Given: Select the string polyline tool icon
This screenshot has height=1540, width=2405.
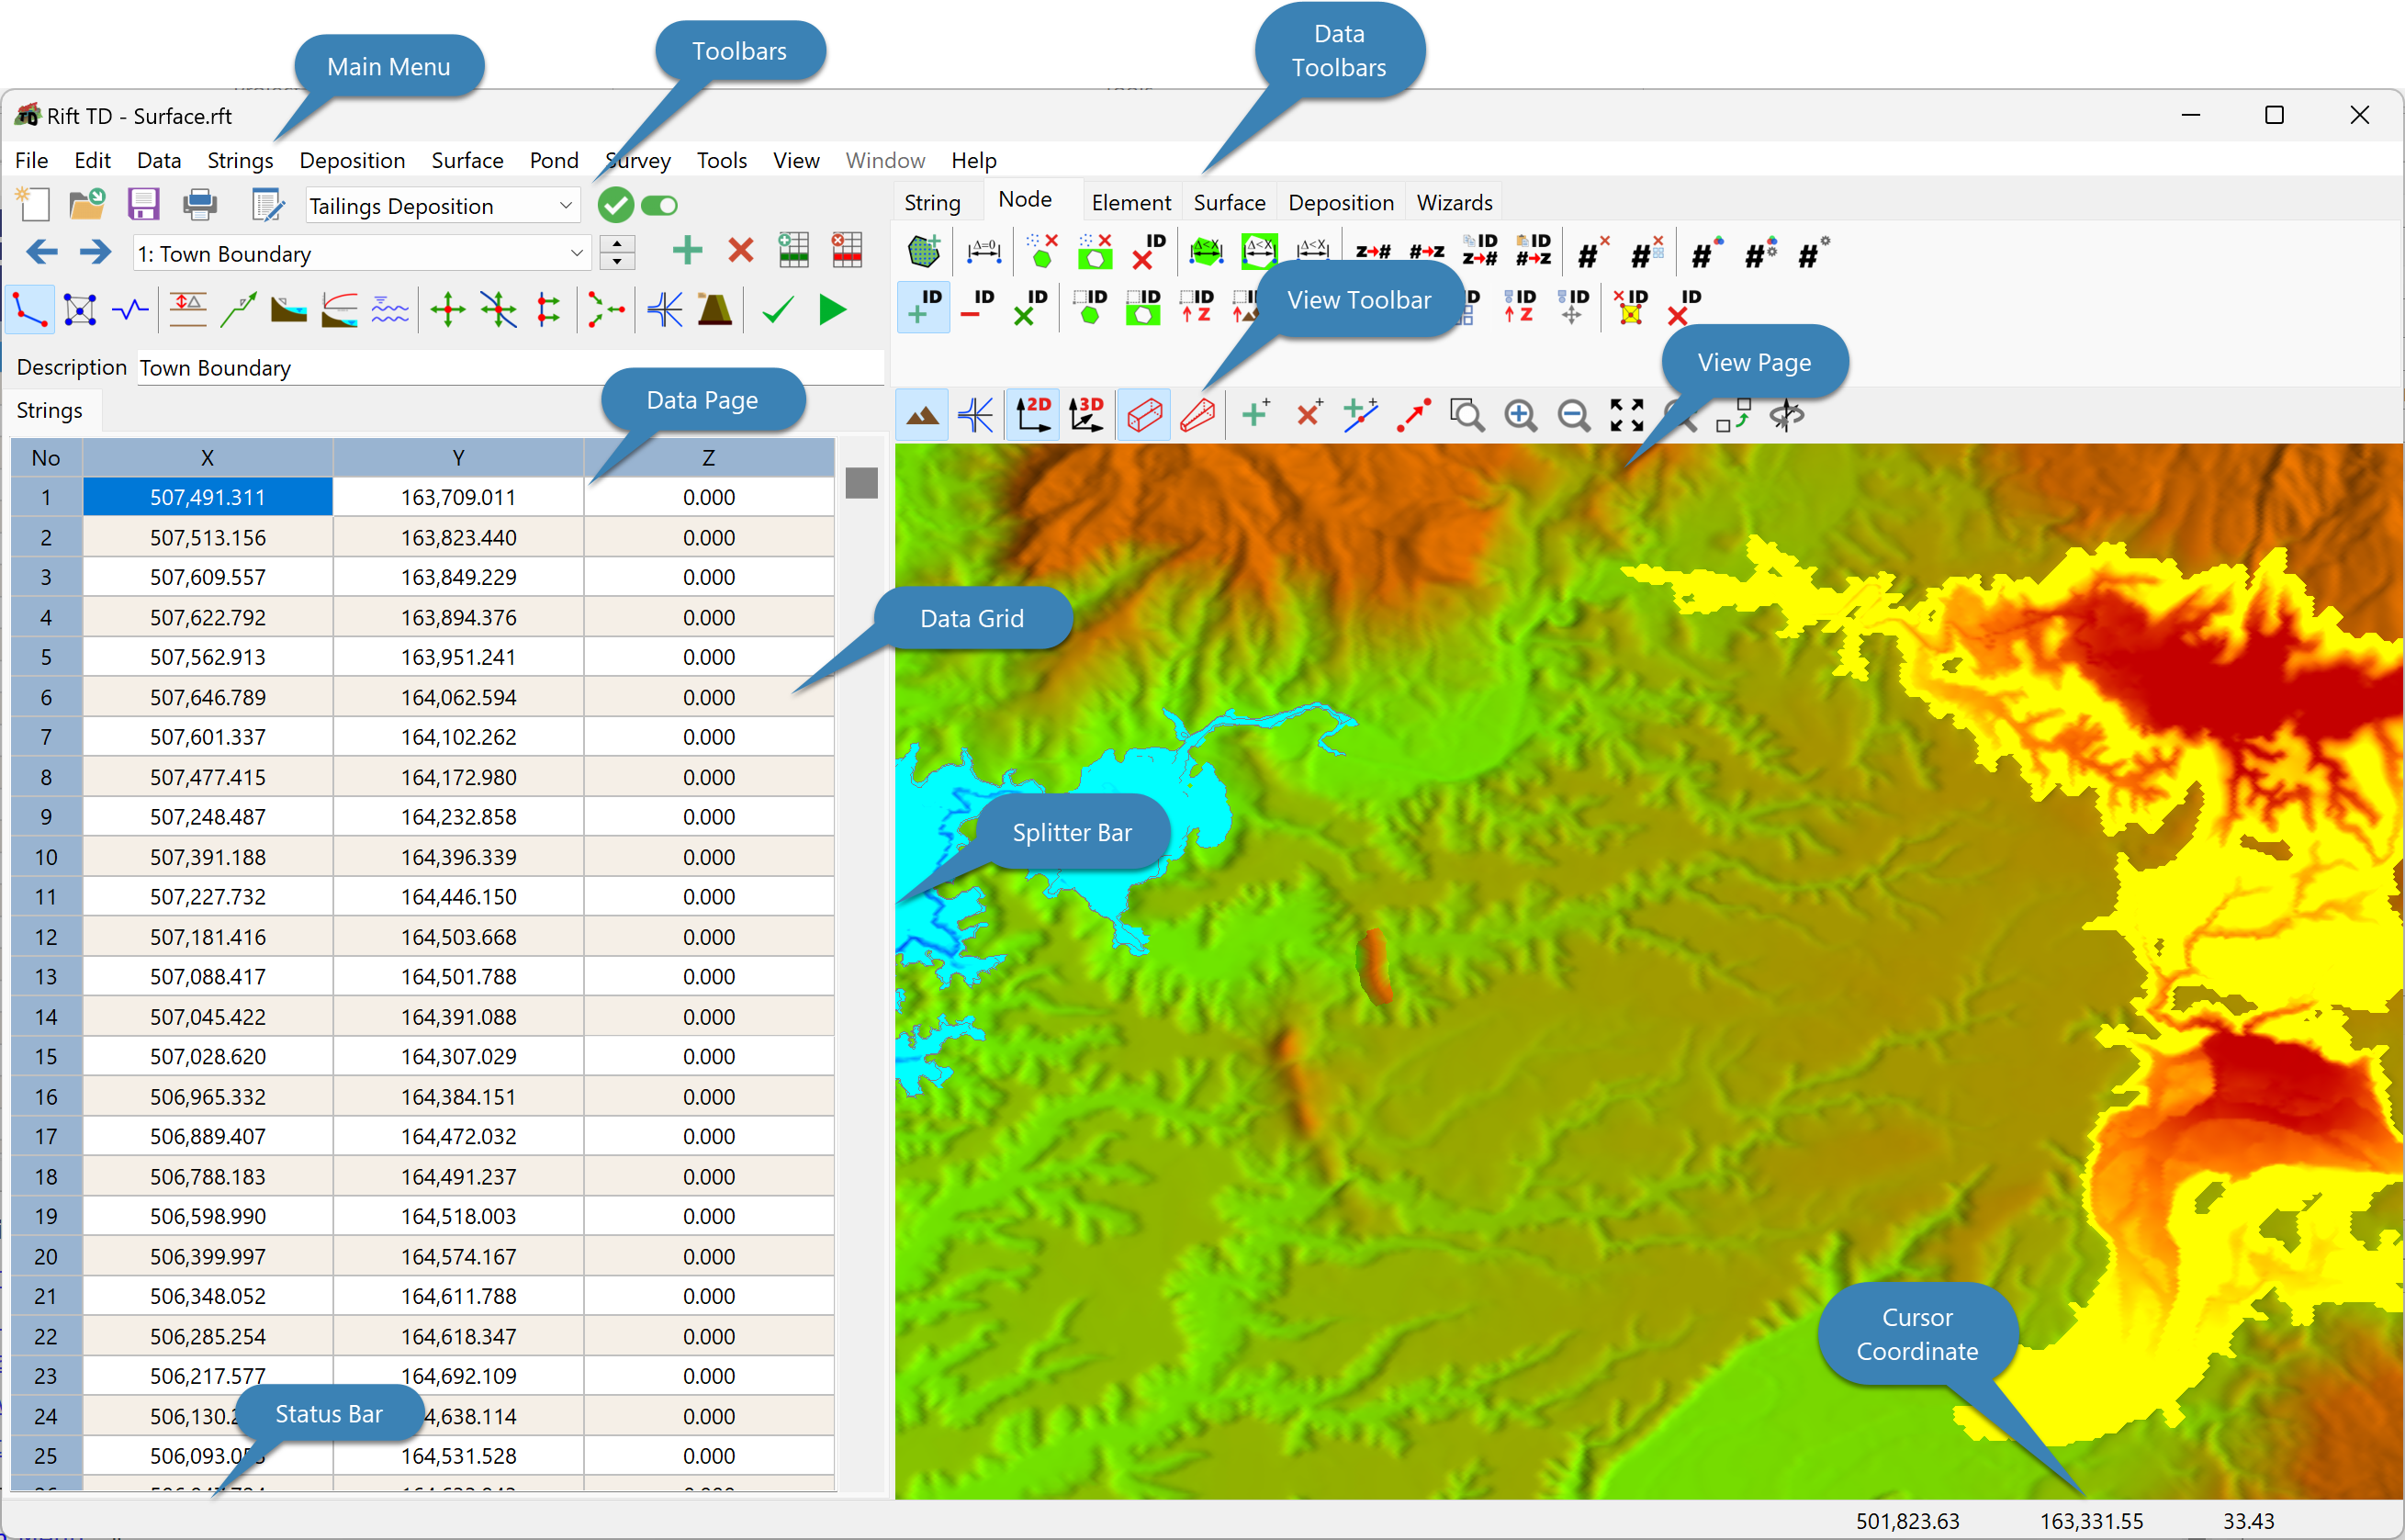Looking at the screenshot, I should tap(30, 310).
